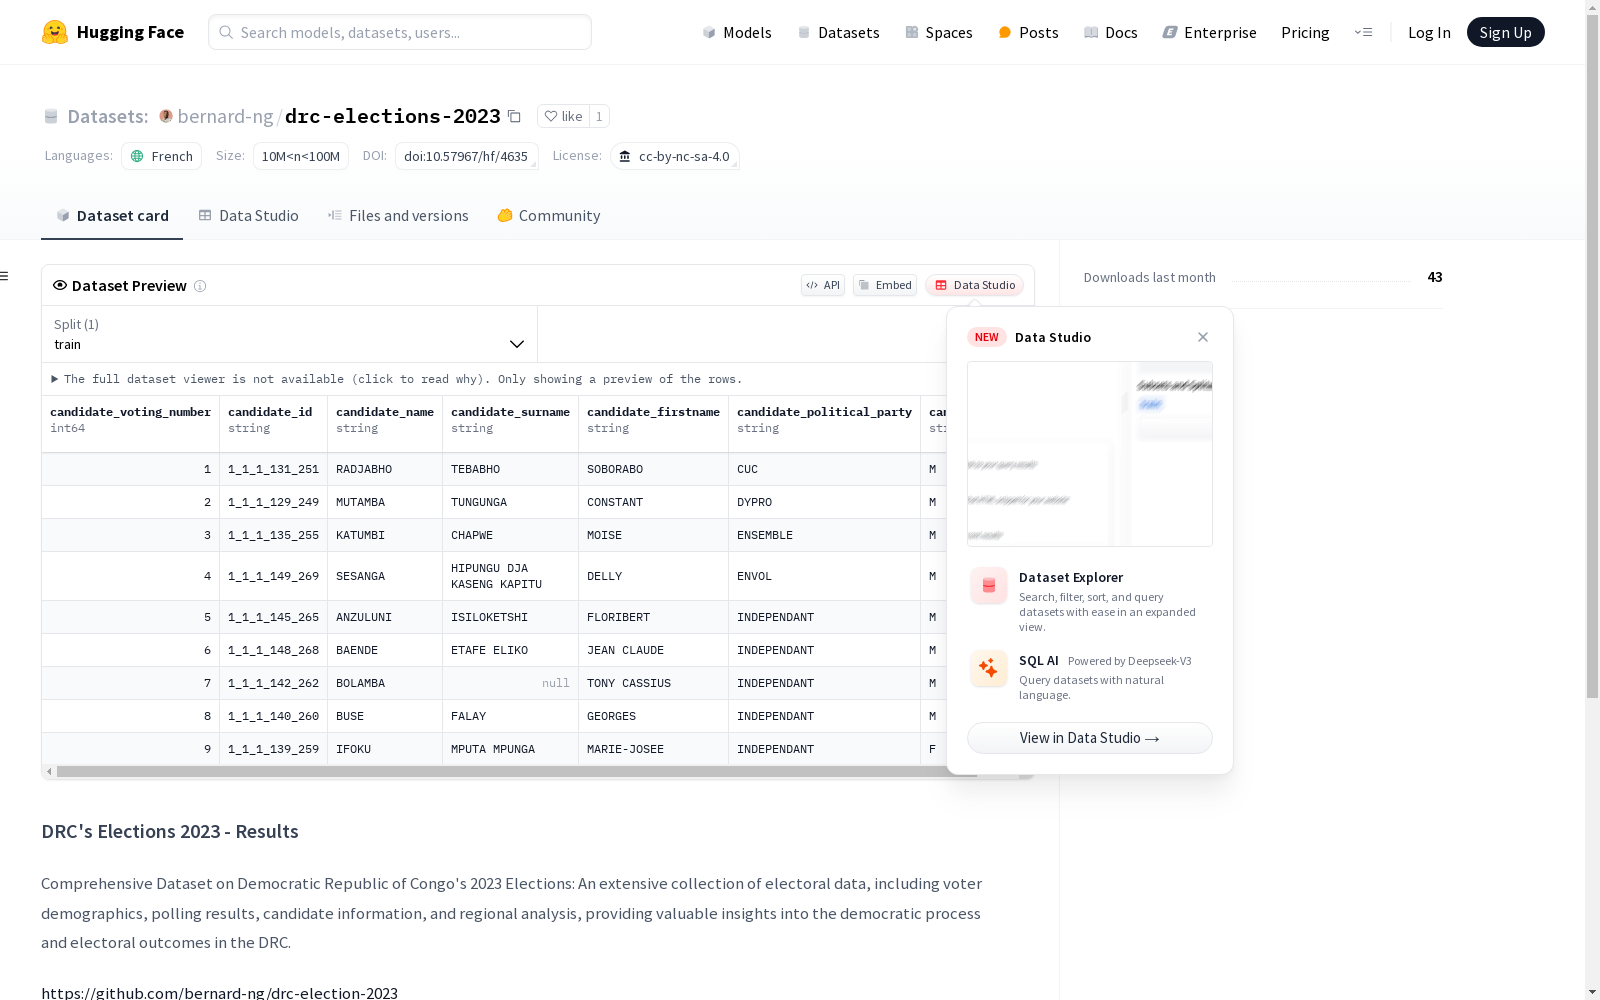Click the size tag 10M<n<100M
The width and height of the screenshot is (1600, 1000).
[x=301, y=156]
